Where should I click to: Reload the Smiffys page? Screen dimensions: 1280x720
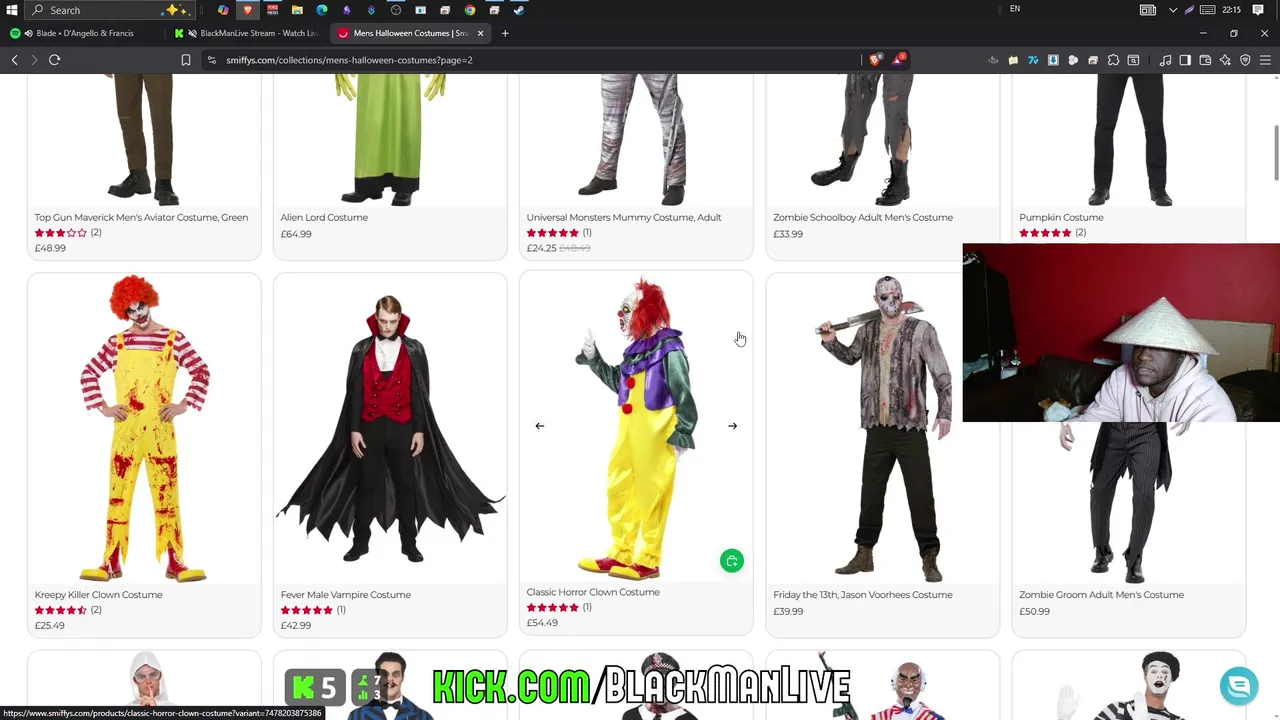pos(55,60)
